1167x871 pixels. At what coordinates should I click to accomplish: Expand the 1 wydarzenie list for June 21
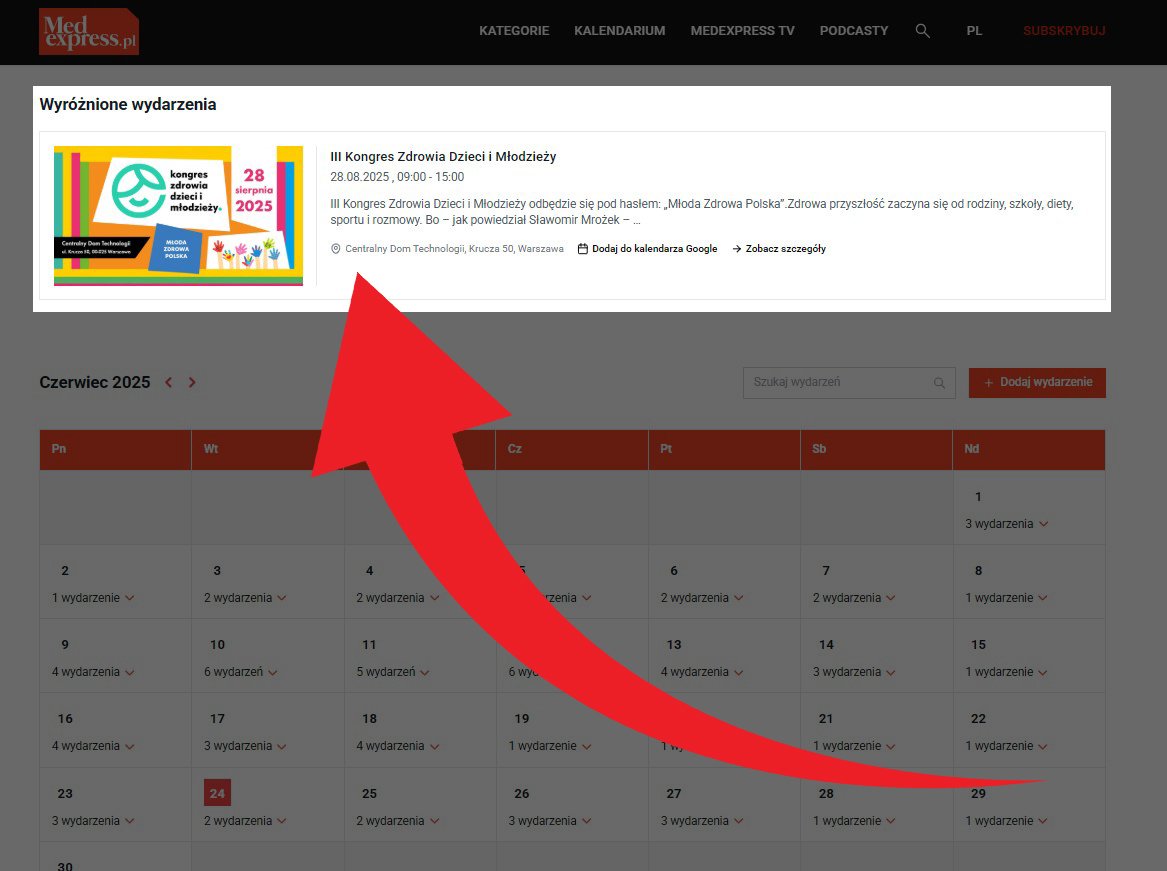tap(854, 746)
